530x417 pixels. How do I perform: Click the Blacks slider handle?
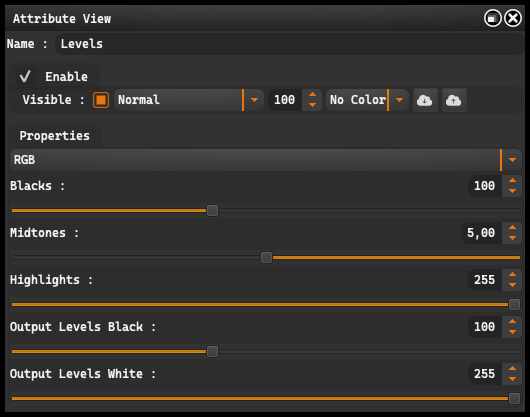[212, 211]
